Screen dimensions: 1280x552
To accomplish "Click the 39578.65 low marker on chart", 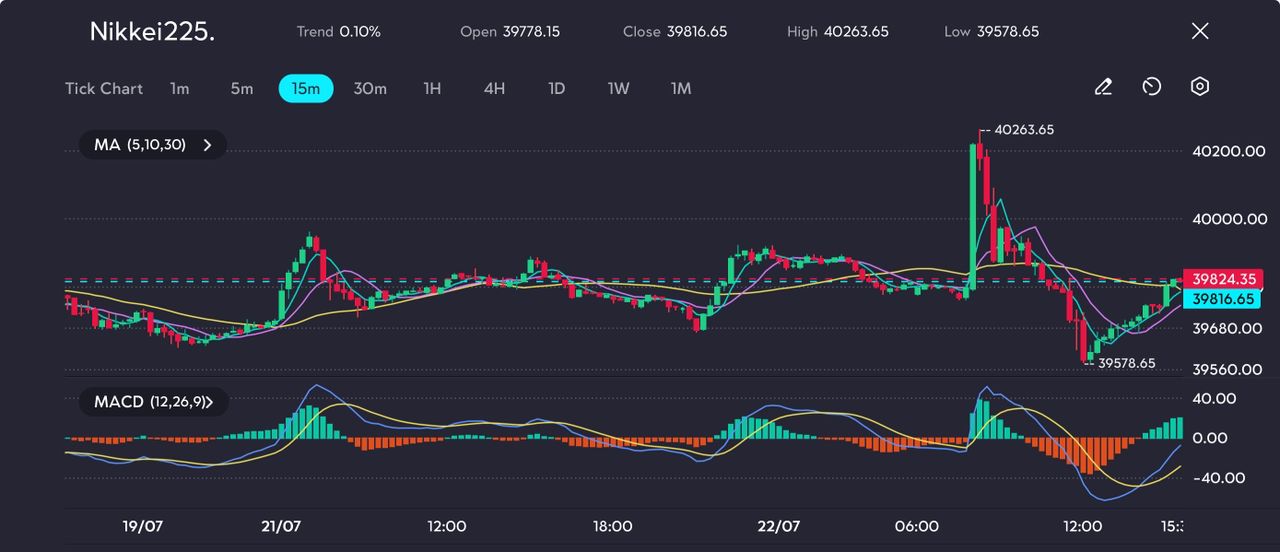I will (x=1125, y=363).
